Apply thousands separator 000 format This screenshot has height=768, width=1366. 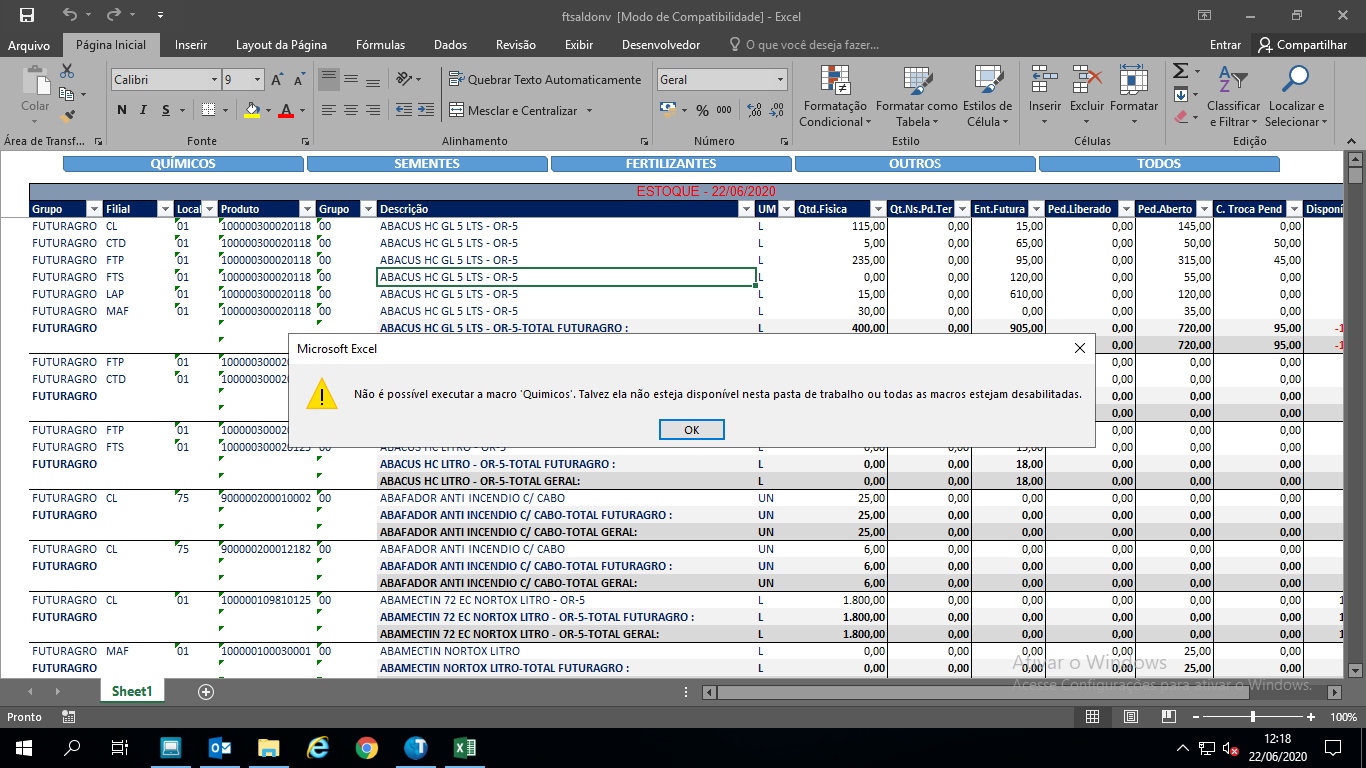tap(723, 110)
